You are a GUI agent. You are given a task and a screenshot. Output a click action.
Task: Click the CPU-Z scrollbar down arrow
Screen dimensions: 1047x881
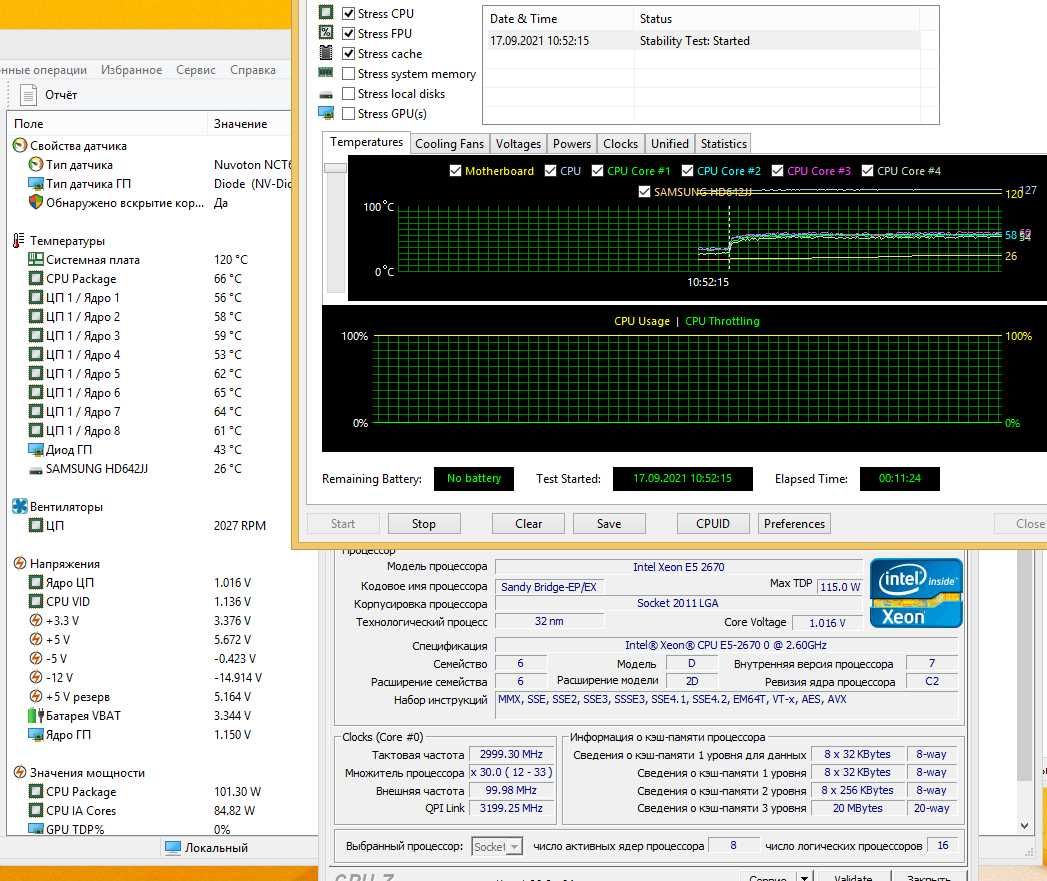(x=1024, y=826)
